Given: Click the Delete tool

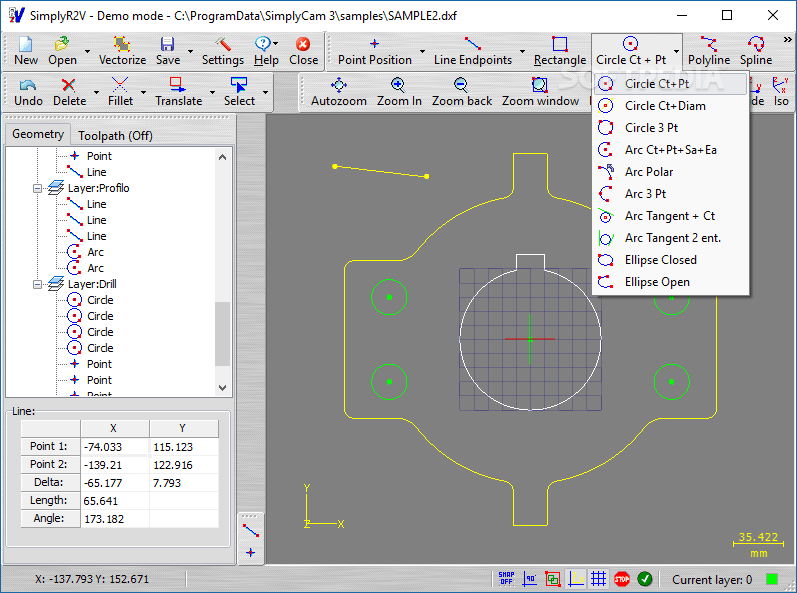Looking at the screenshot, I should click(69, 92).
